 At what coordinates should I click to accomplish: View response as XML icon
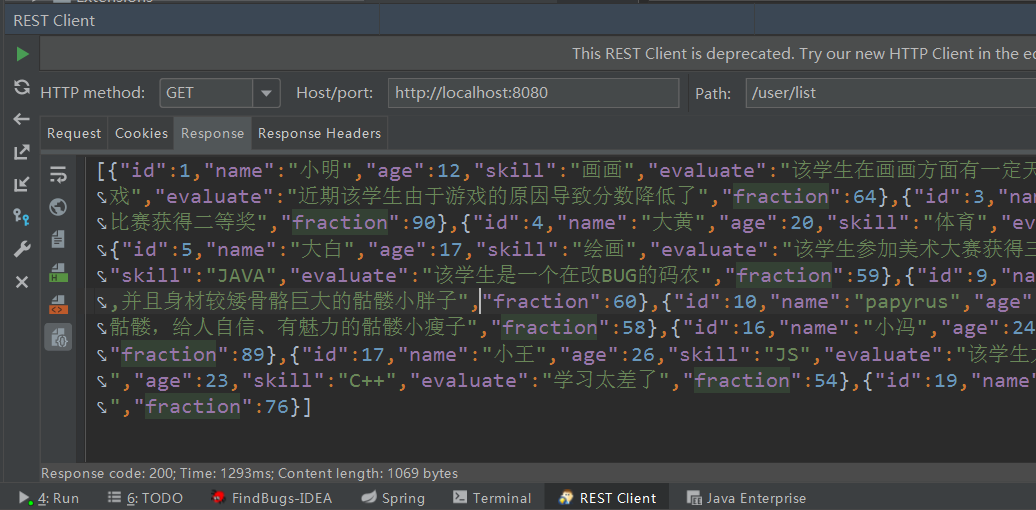[x=58, y=304]
